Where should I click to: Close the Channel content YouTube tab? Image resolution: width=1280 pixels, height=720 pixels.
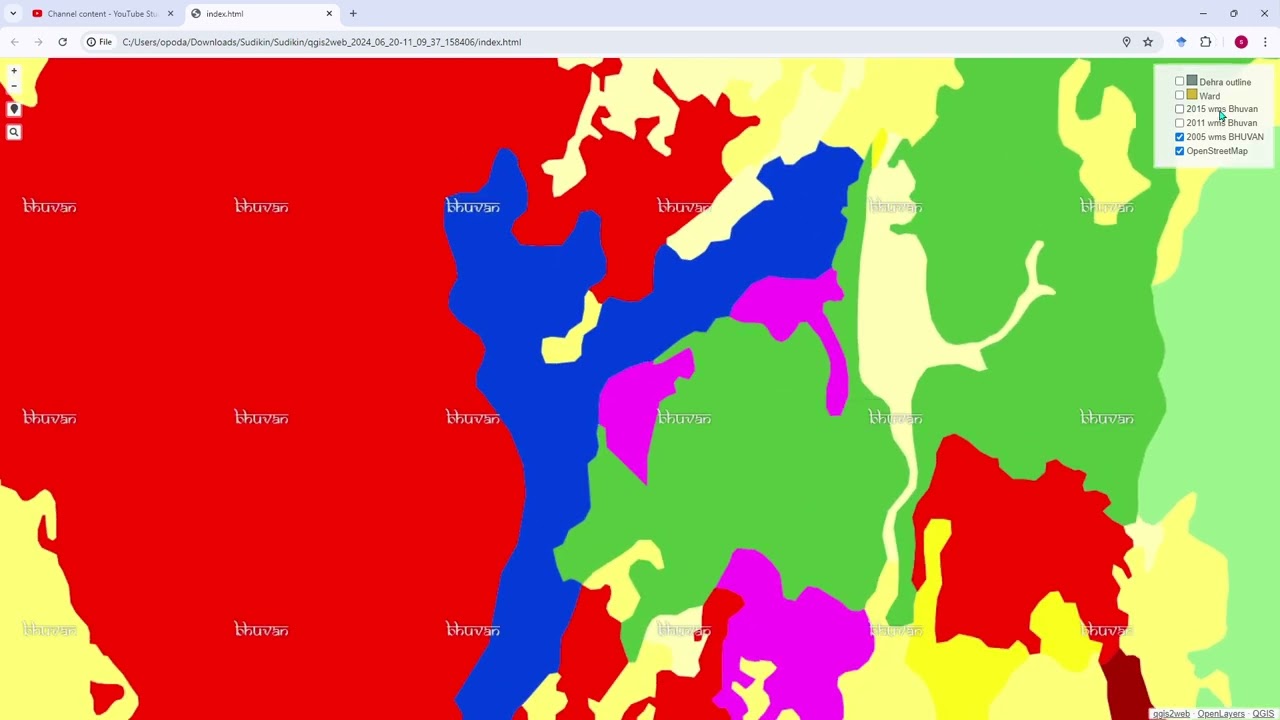pyautogui.click(x=170, y=14)
